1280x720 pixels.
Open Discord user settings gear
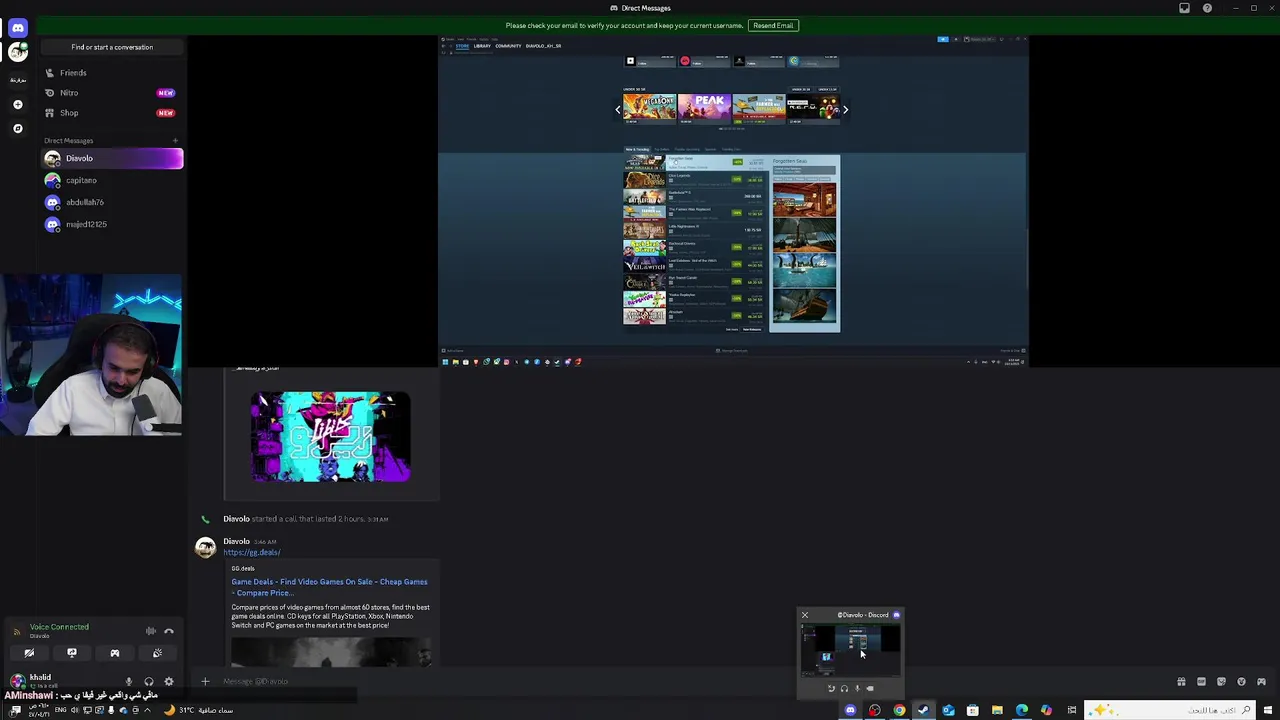[x=169, y=682]
